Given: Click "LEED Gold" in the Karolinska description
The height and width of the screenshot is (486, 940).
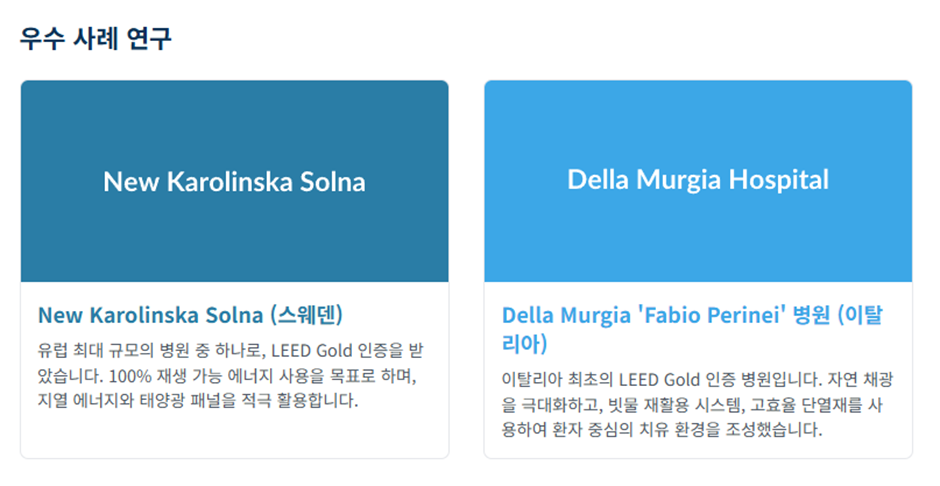Looking at the screenshot, I should click(311, 352).
